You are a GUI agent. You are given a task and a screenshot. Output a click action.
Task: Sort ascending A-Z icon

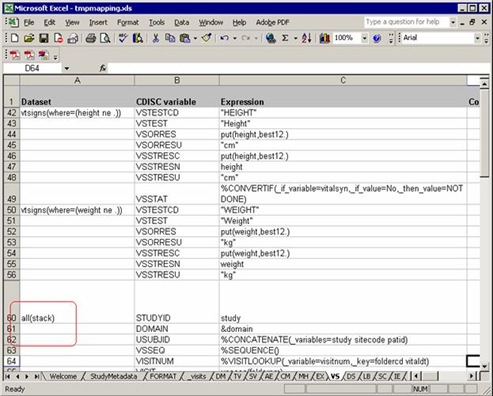click(307, 38)
